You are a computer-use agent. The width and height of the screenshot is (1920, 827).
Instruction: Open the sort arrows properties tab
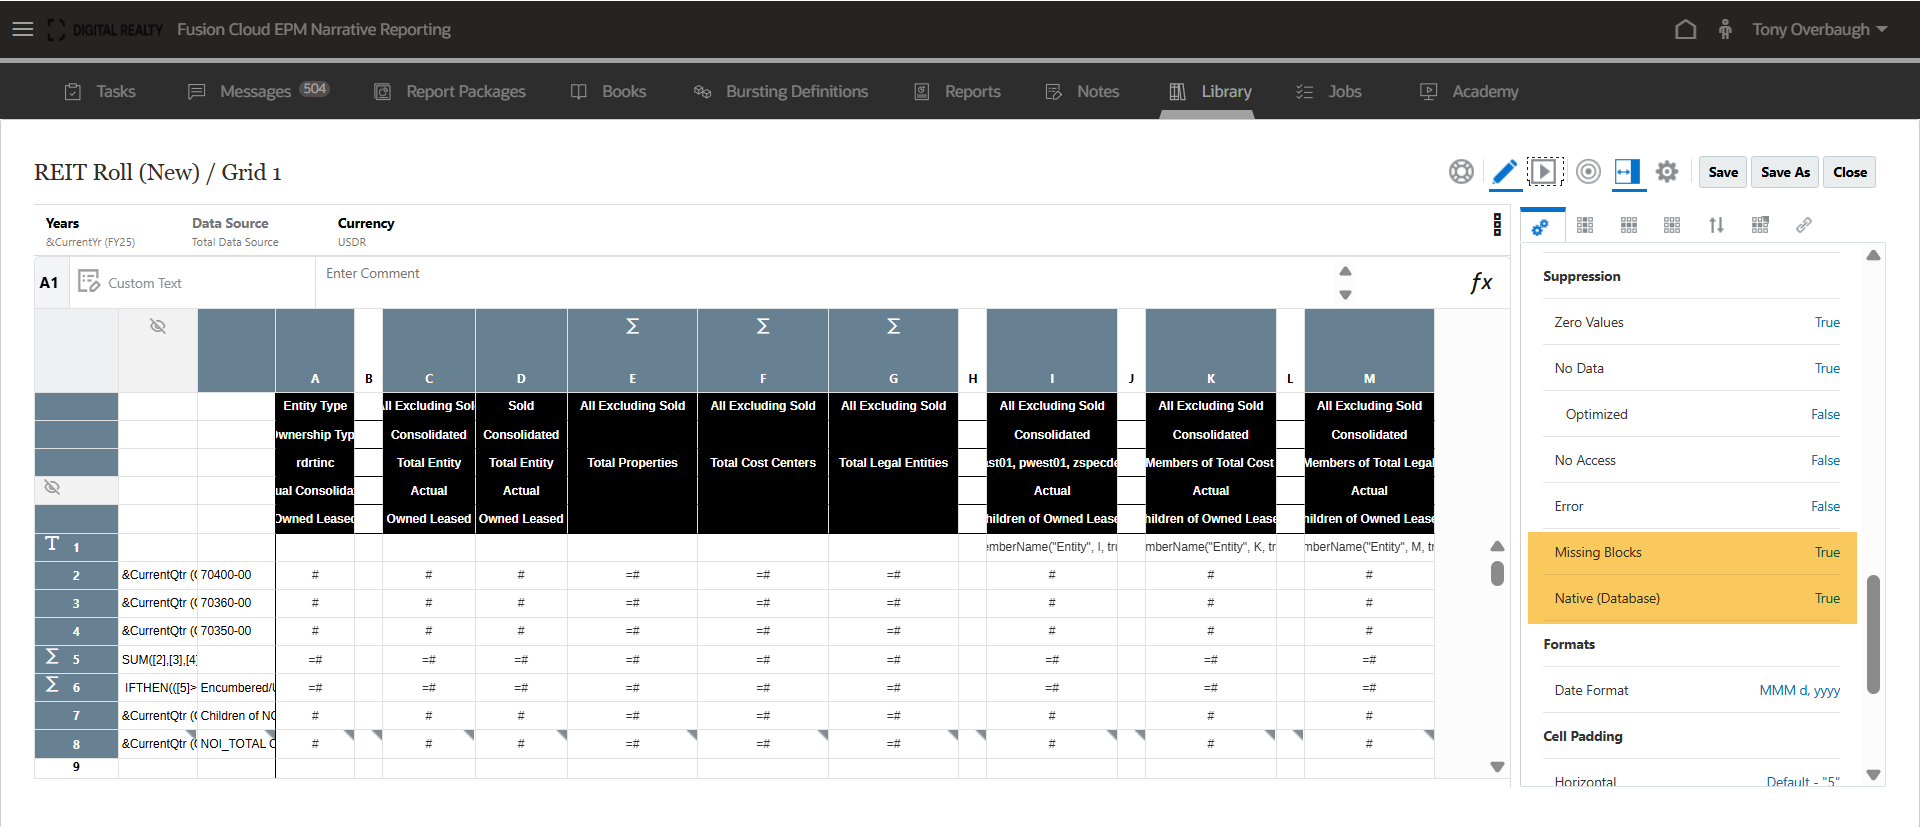(1716, 225)
